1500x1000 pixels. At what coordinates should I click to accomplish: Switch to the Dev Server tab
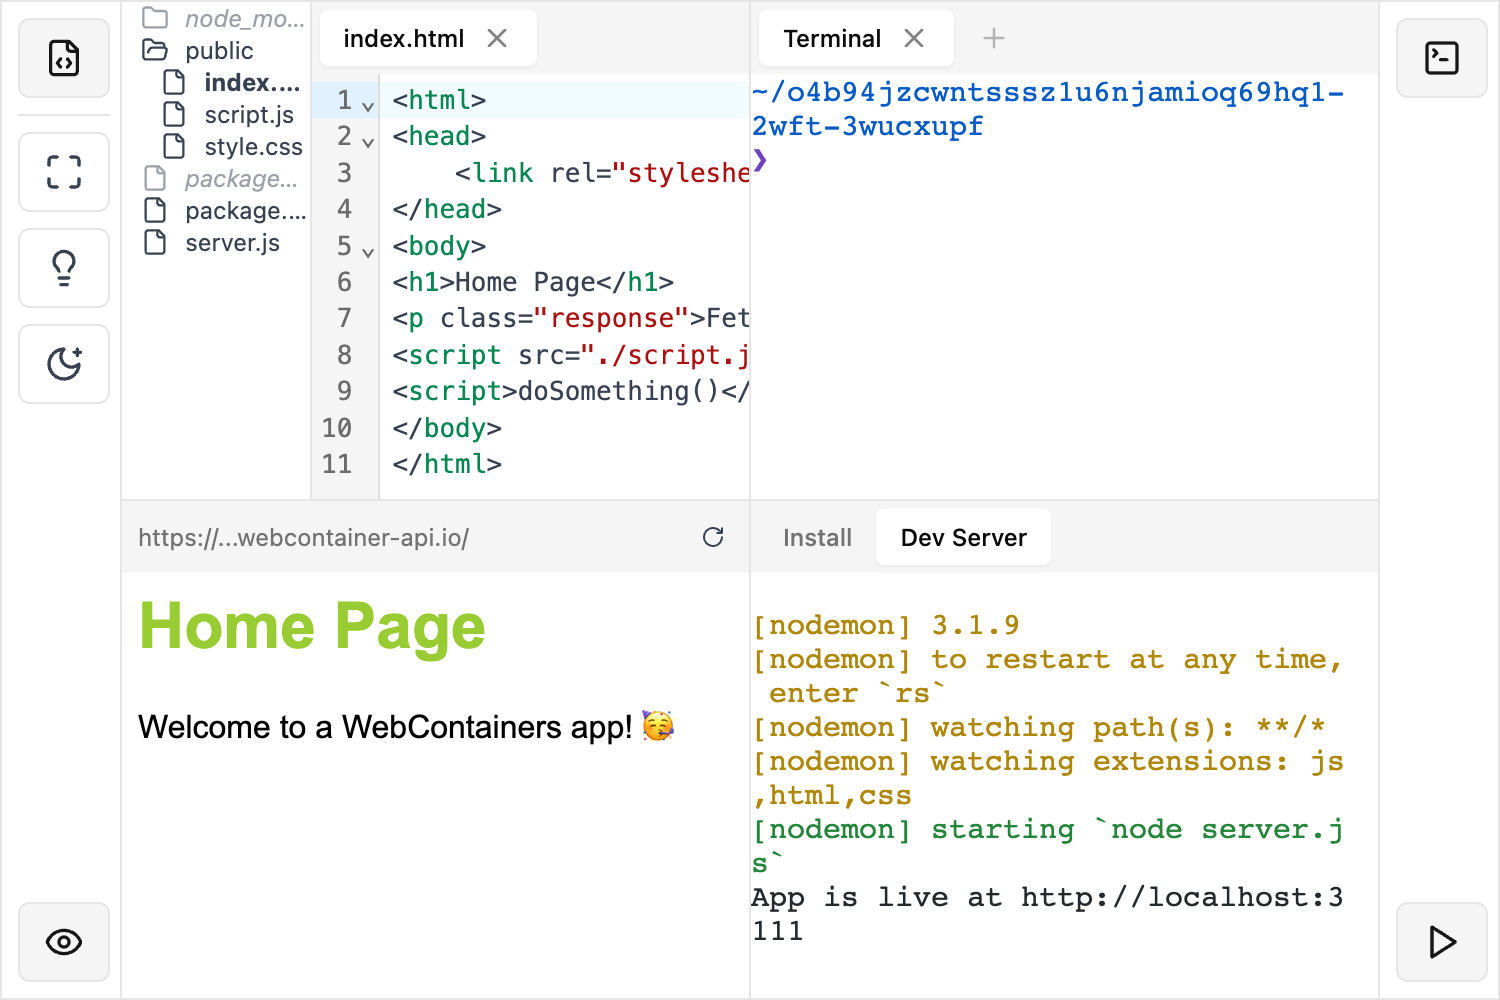[963, 537]
